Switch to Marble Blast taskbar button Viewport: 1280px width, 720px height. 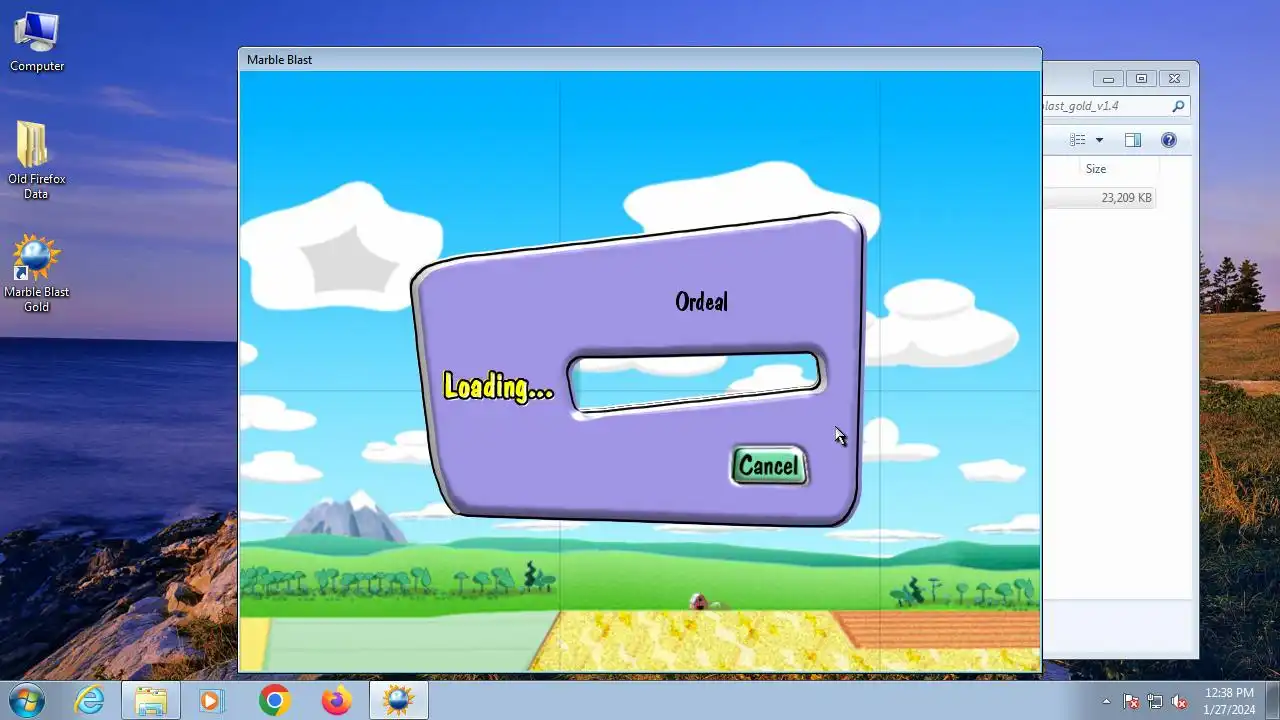coord(399,701)
